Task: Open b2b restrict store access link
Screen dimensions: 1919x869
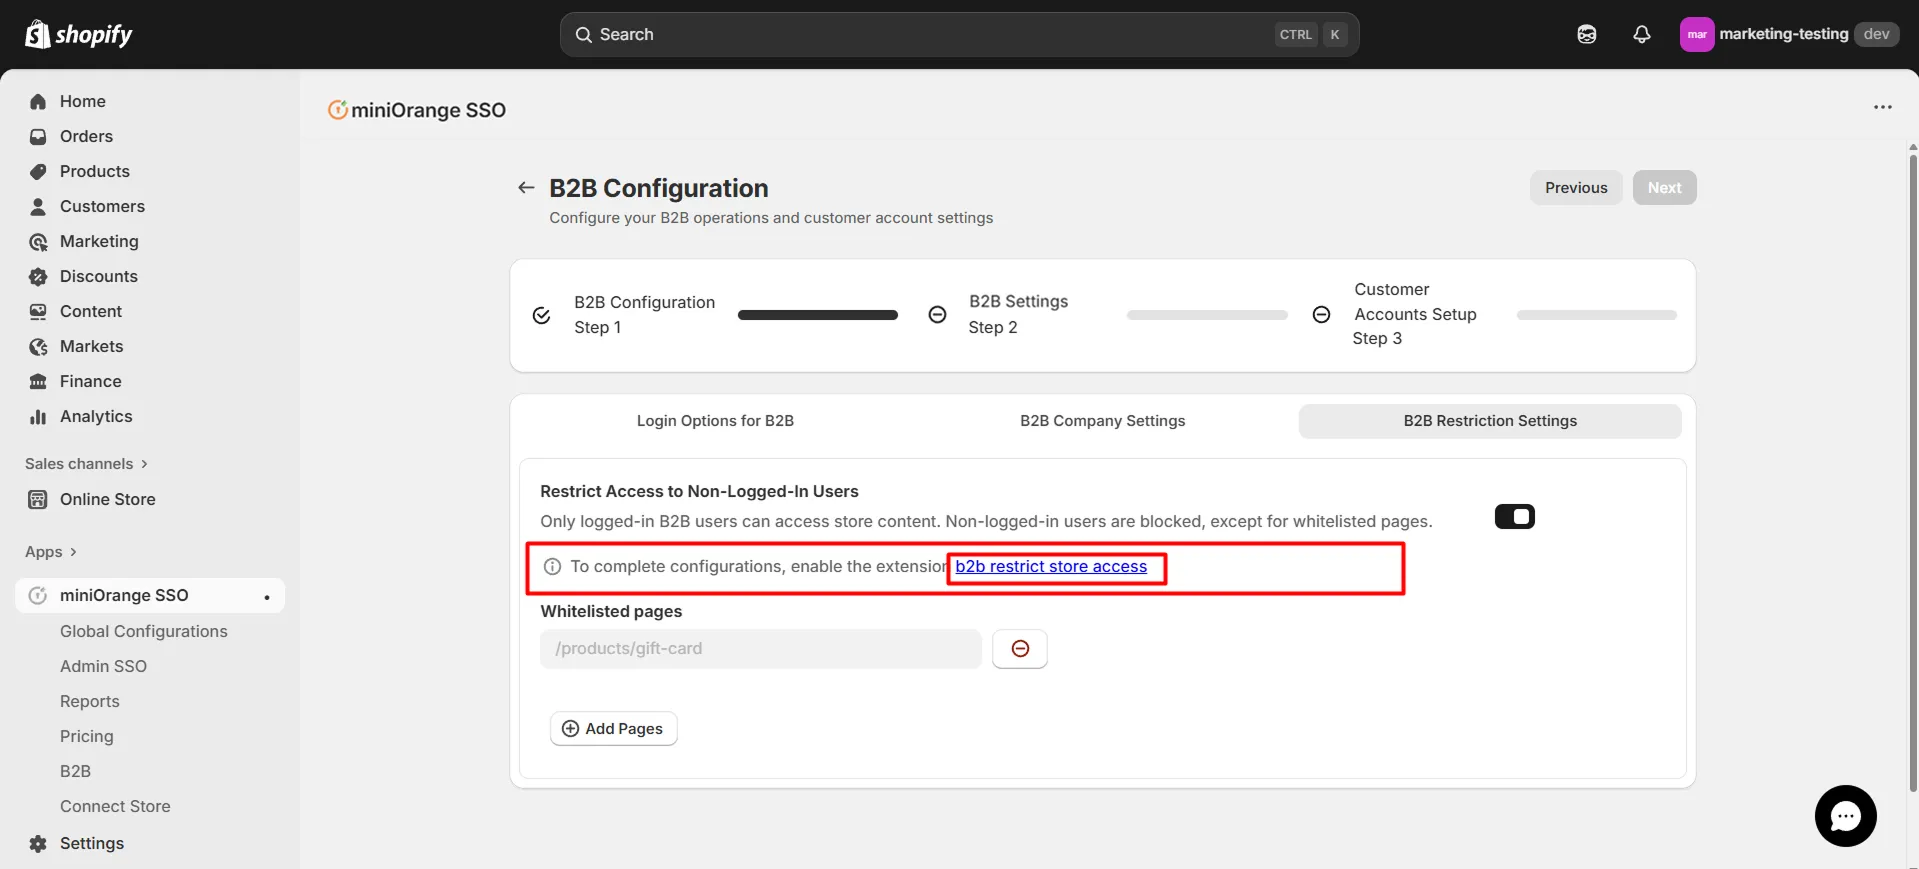Action: pyautogui.click(x=1051, y=567)
